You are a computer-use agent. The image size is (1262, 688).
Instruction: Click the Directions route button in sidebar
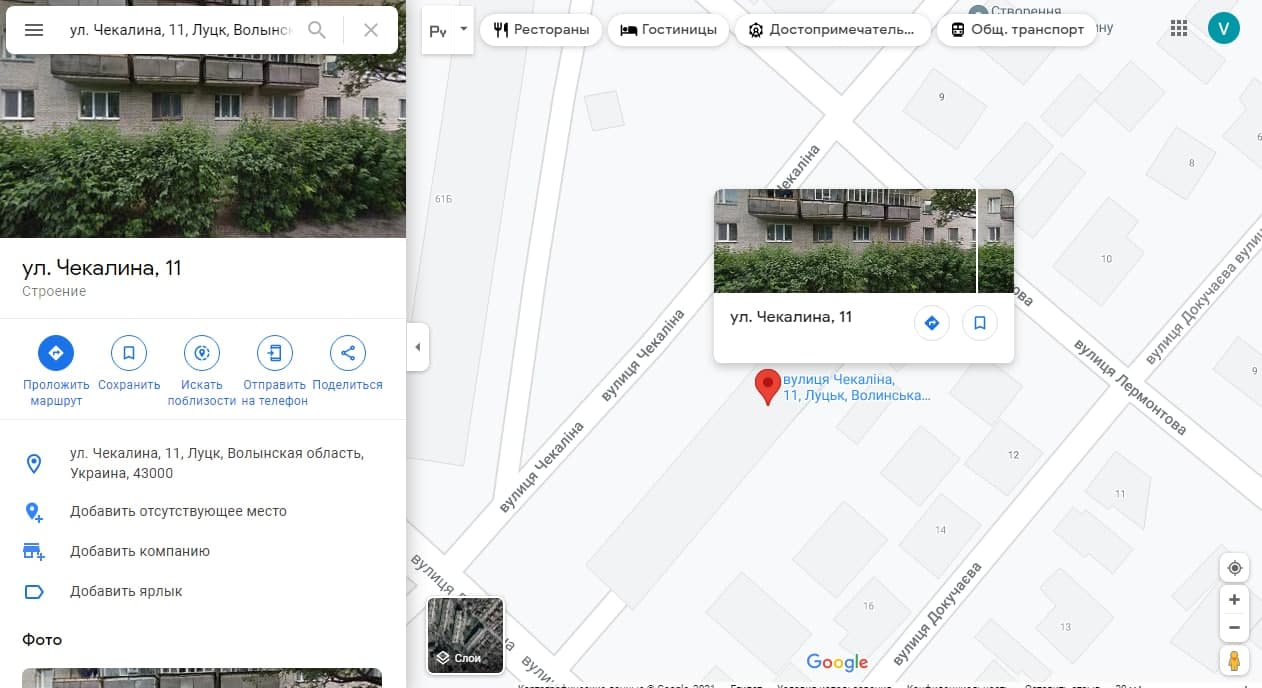click(56, 353)
